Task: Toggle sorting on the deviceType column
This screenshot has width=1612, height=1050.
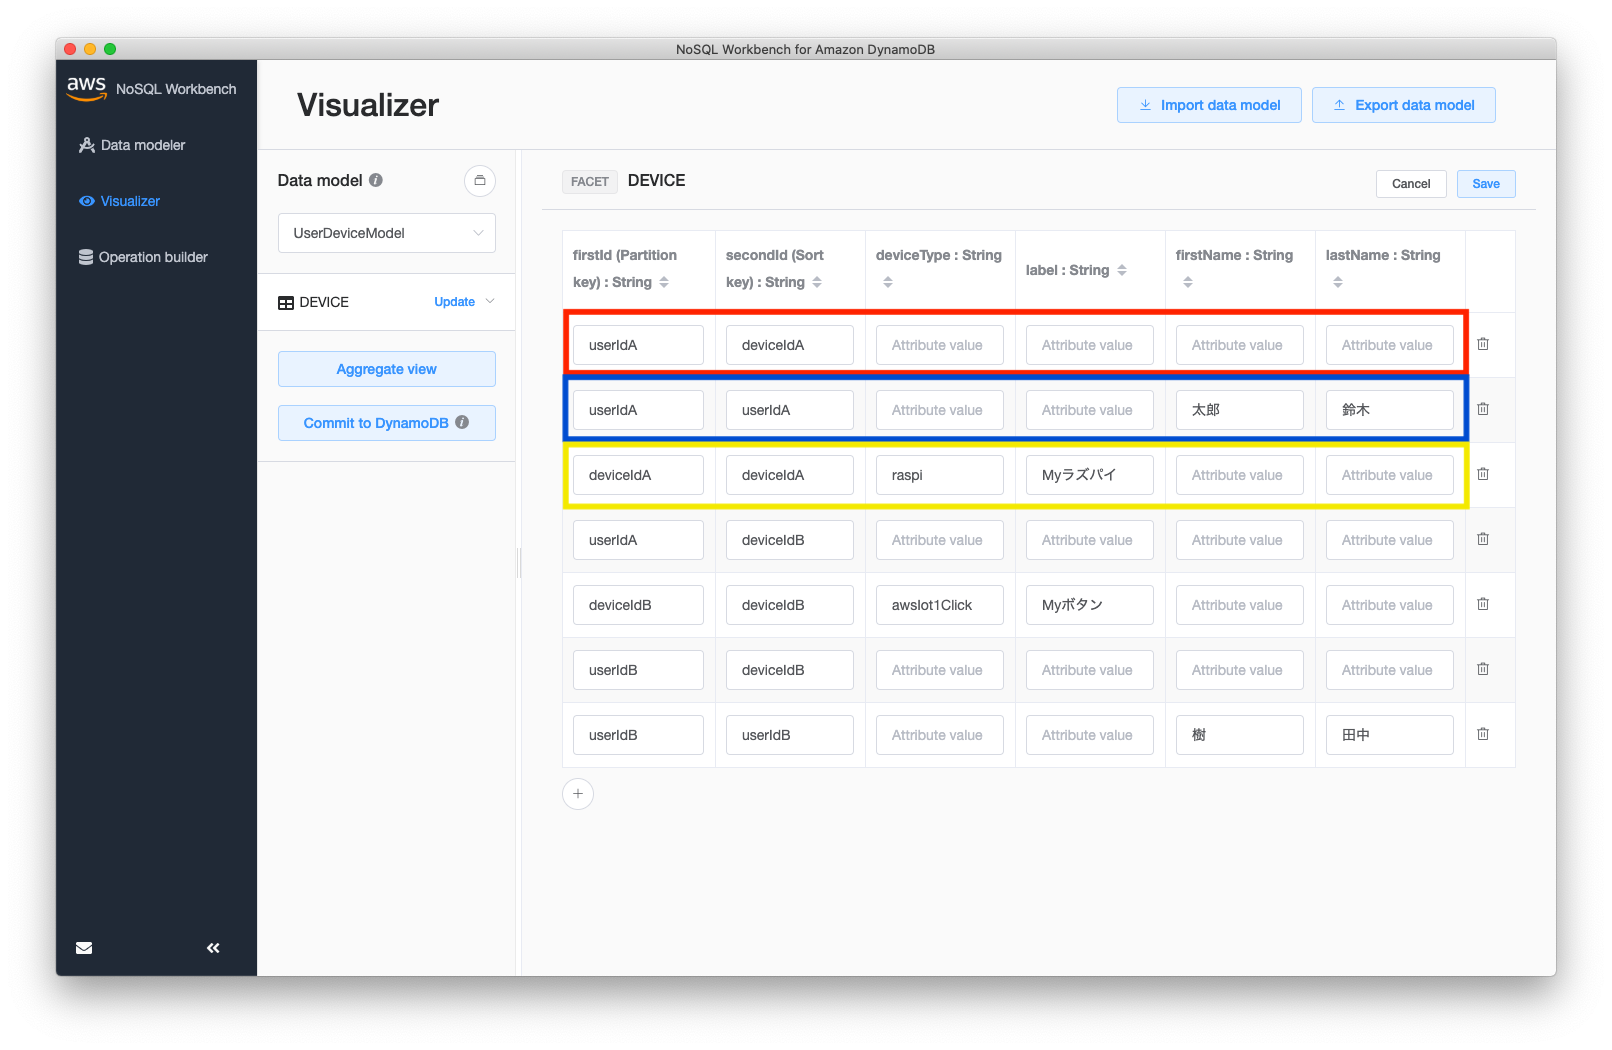Action: 887,282
